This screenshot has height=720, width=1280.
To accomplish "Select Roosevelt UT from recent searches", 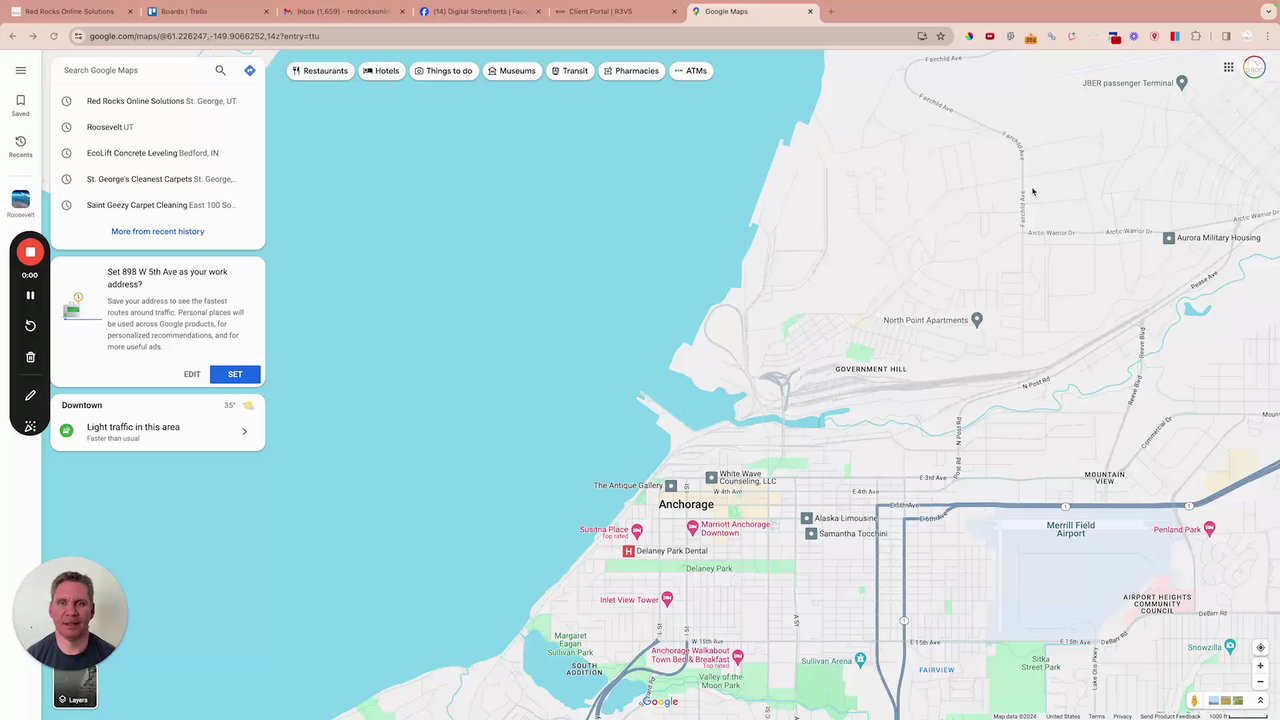I will 158,127.
